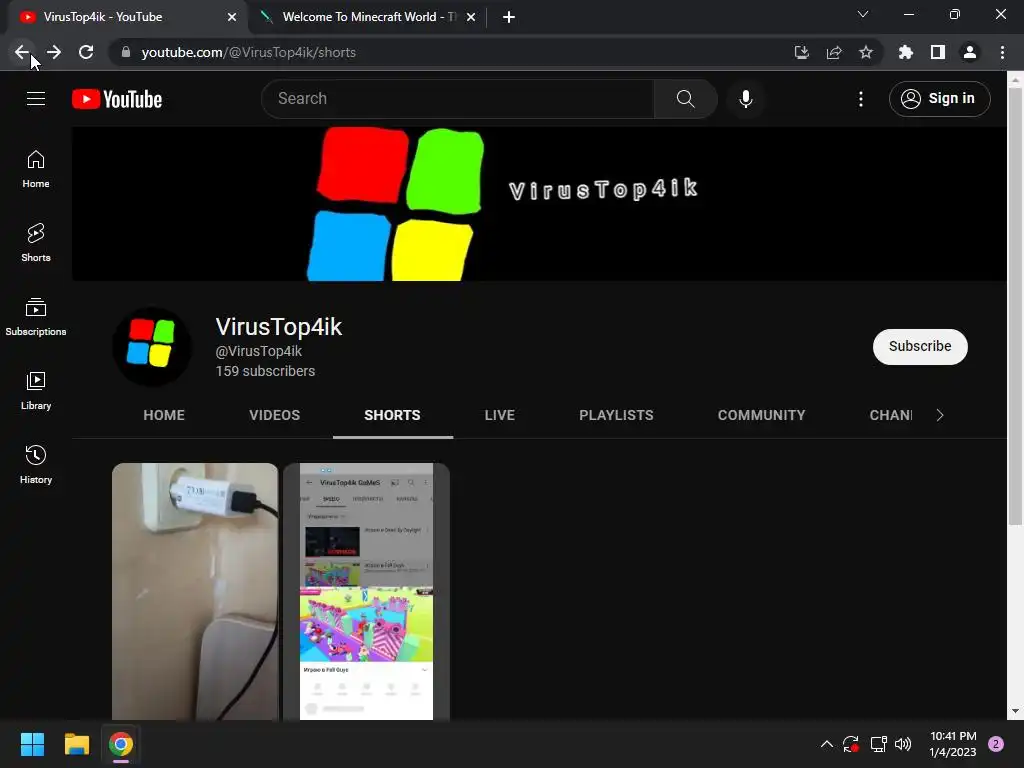
Task: Switch to the Welcome To Minecraft World tab
Action: click(368, 17)
